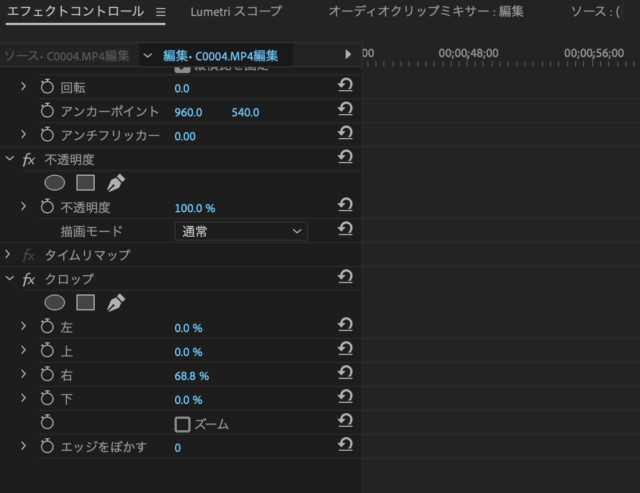This screenshot has height=493, width=640.
Task: Reset the ズーム parameter
Action: point(345,421)
